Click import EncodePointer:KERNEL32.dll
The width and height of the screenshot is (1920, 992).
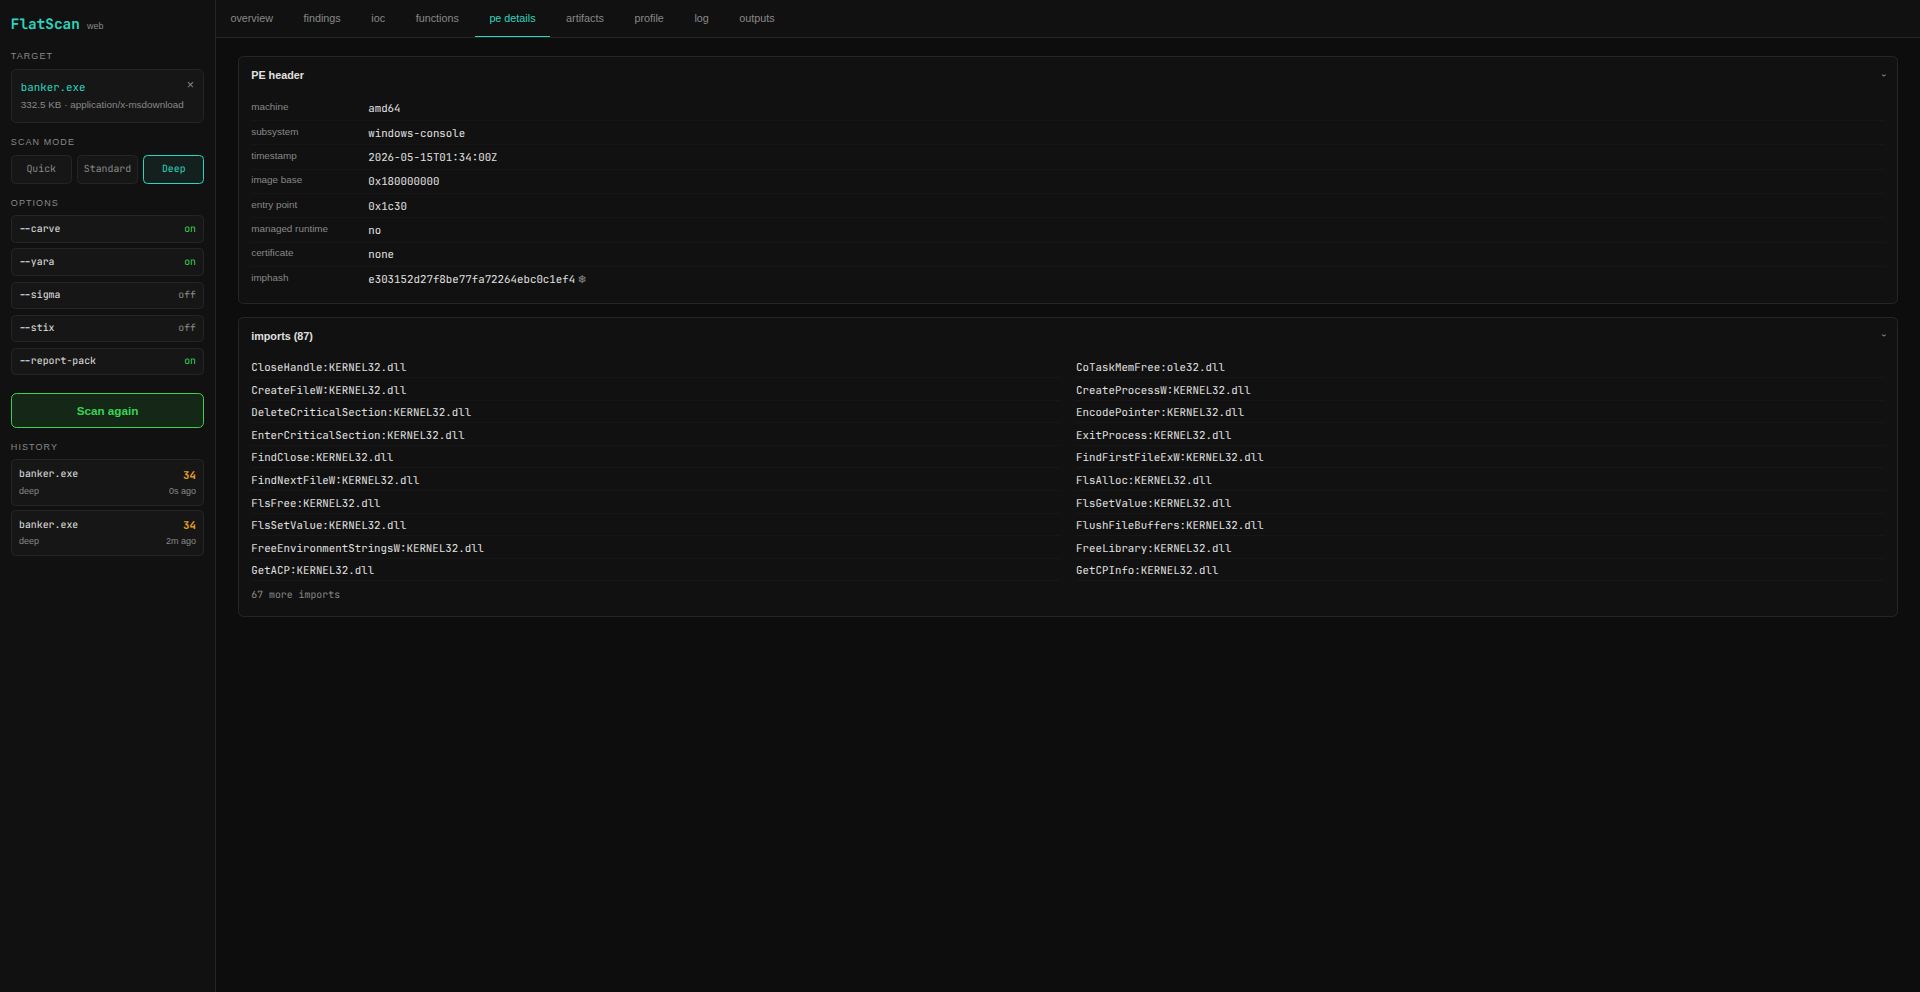(1160, 413)
